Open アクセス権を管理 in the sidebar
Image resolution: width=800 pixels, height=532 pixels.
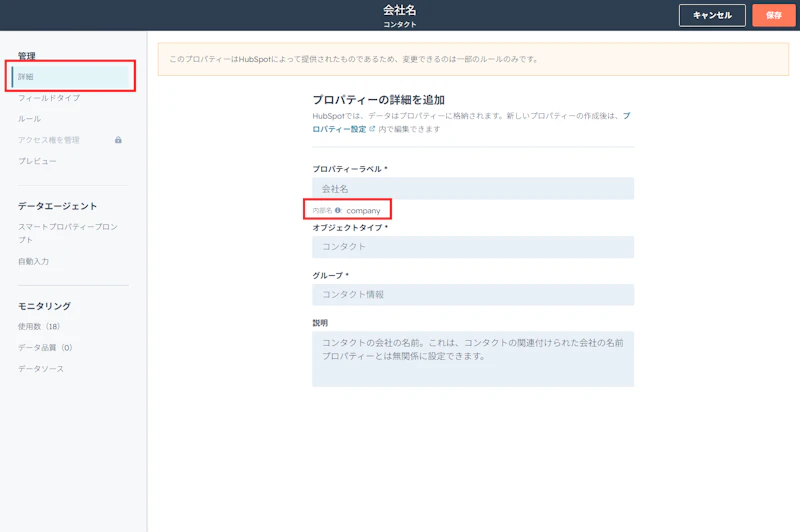49,140
